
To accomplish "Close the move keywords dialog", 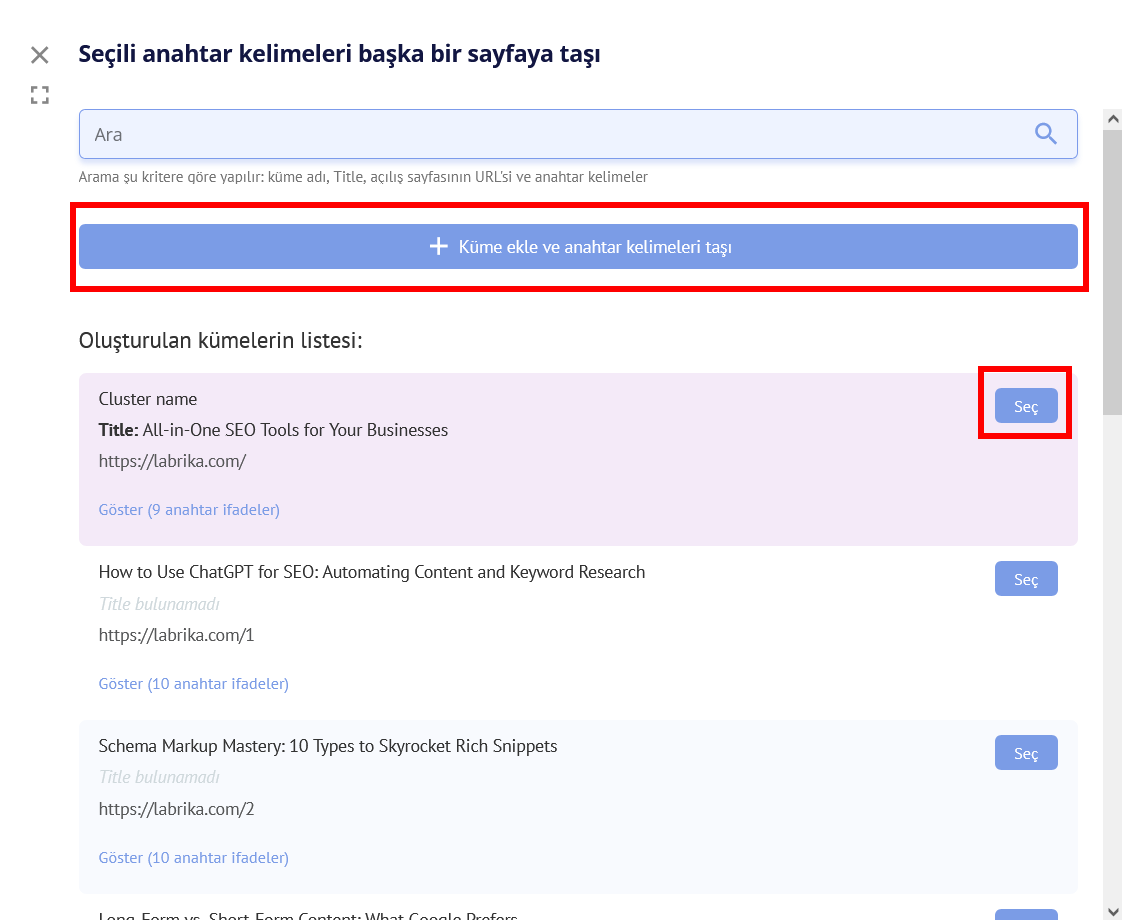I will [x=40, y=55].
